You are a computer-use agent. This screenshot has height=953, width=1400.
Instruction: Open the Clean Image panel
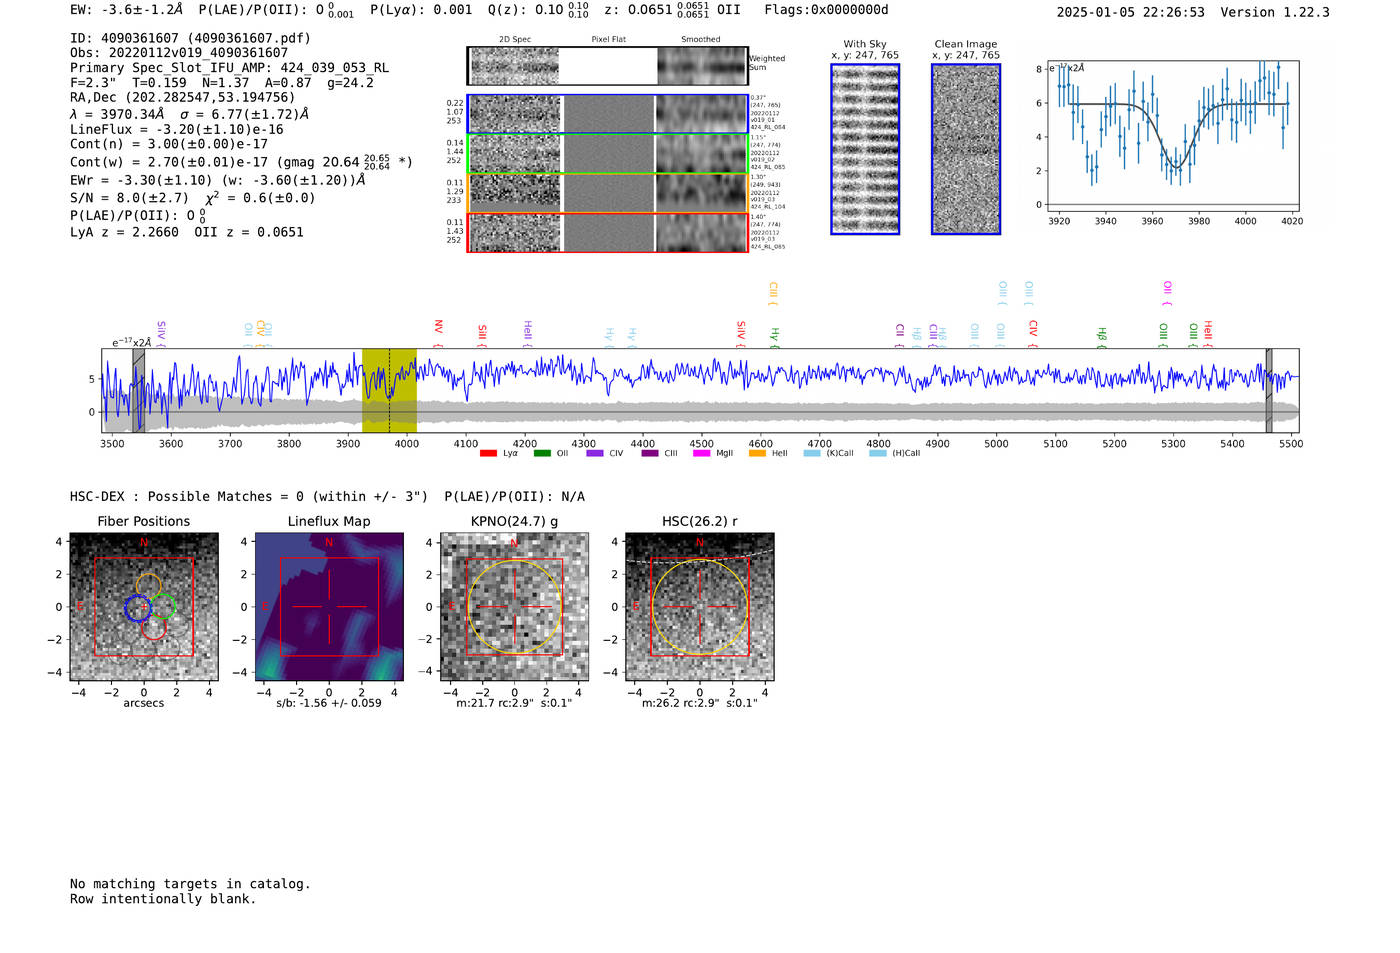point(965,149)
